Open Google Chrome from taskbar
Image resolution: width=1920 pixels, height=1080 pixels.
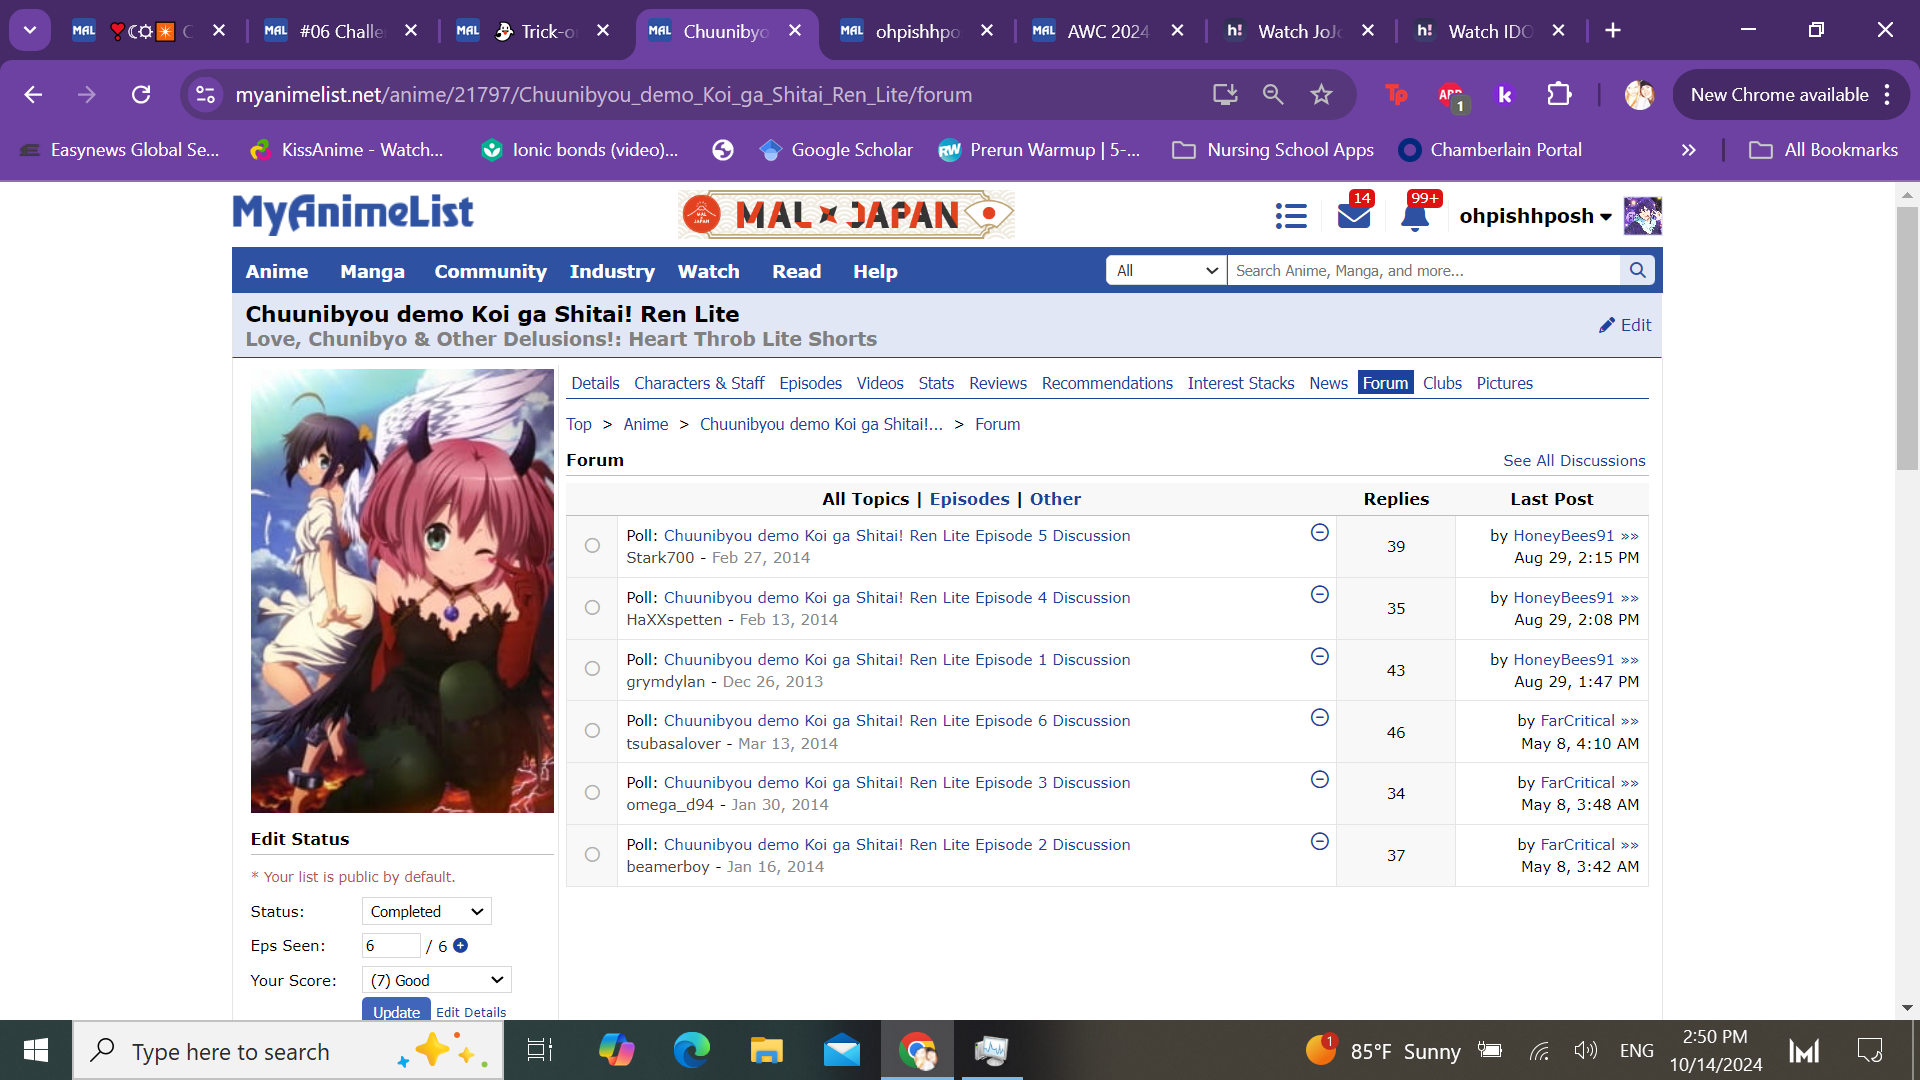tap(916, 1051)
